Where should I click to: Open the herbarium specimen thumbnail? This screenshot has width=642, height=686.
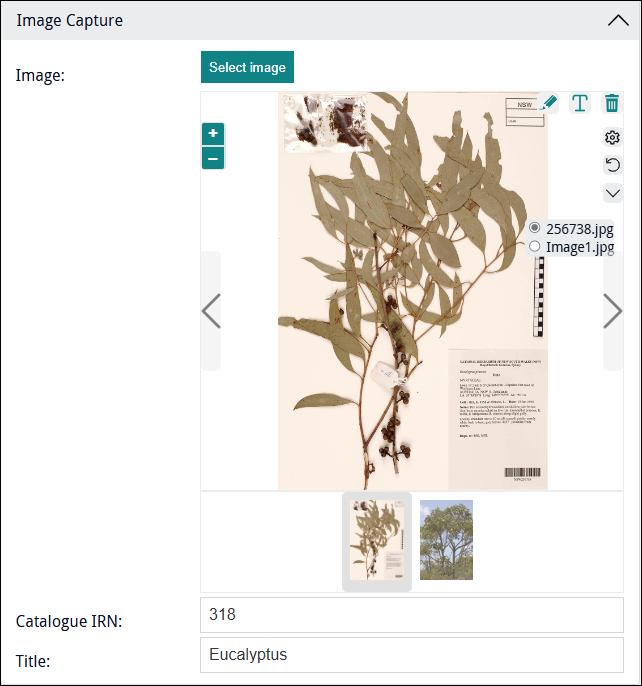pyautogui.click(x=377, y=540)
